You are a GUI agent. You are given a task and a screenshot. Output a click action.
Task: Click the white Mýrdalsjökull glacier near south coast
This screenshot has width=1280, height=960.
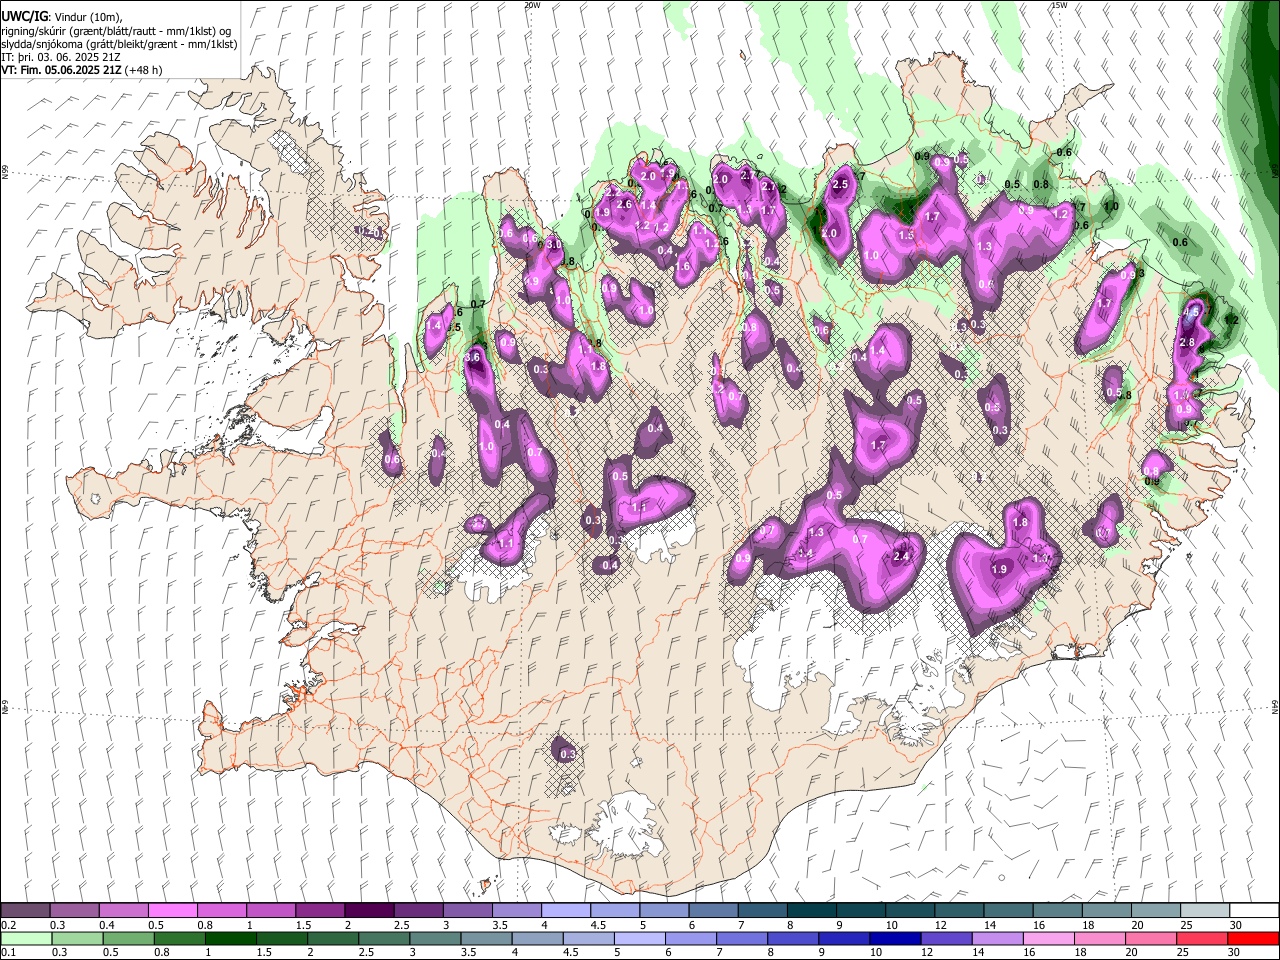[628, 825]
